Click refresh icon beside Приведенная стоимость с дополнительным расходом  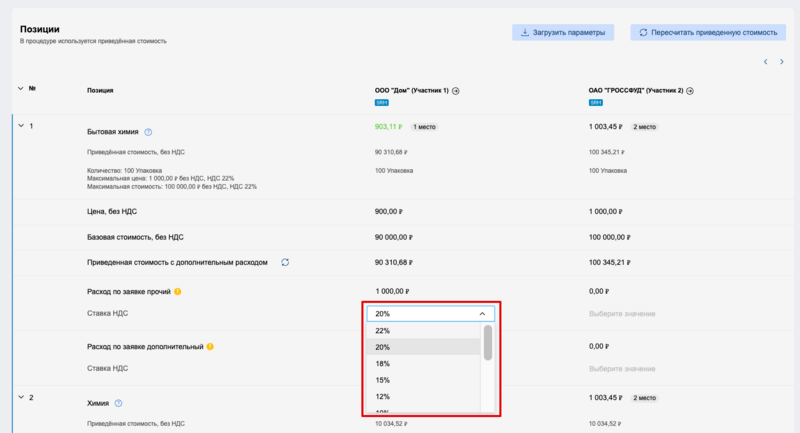[285, 262]
